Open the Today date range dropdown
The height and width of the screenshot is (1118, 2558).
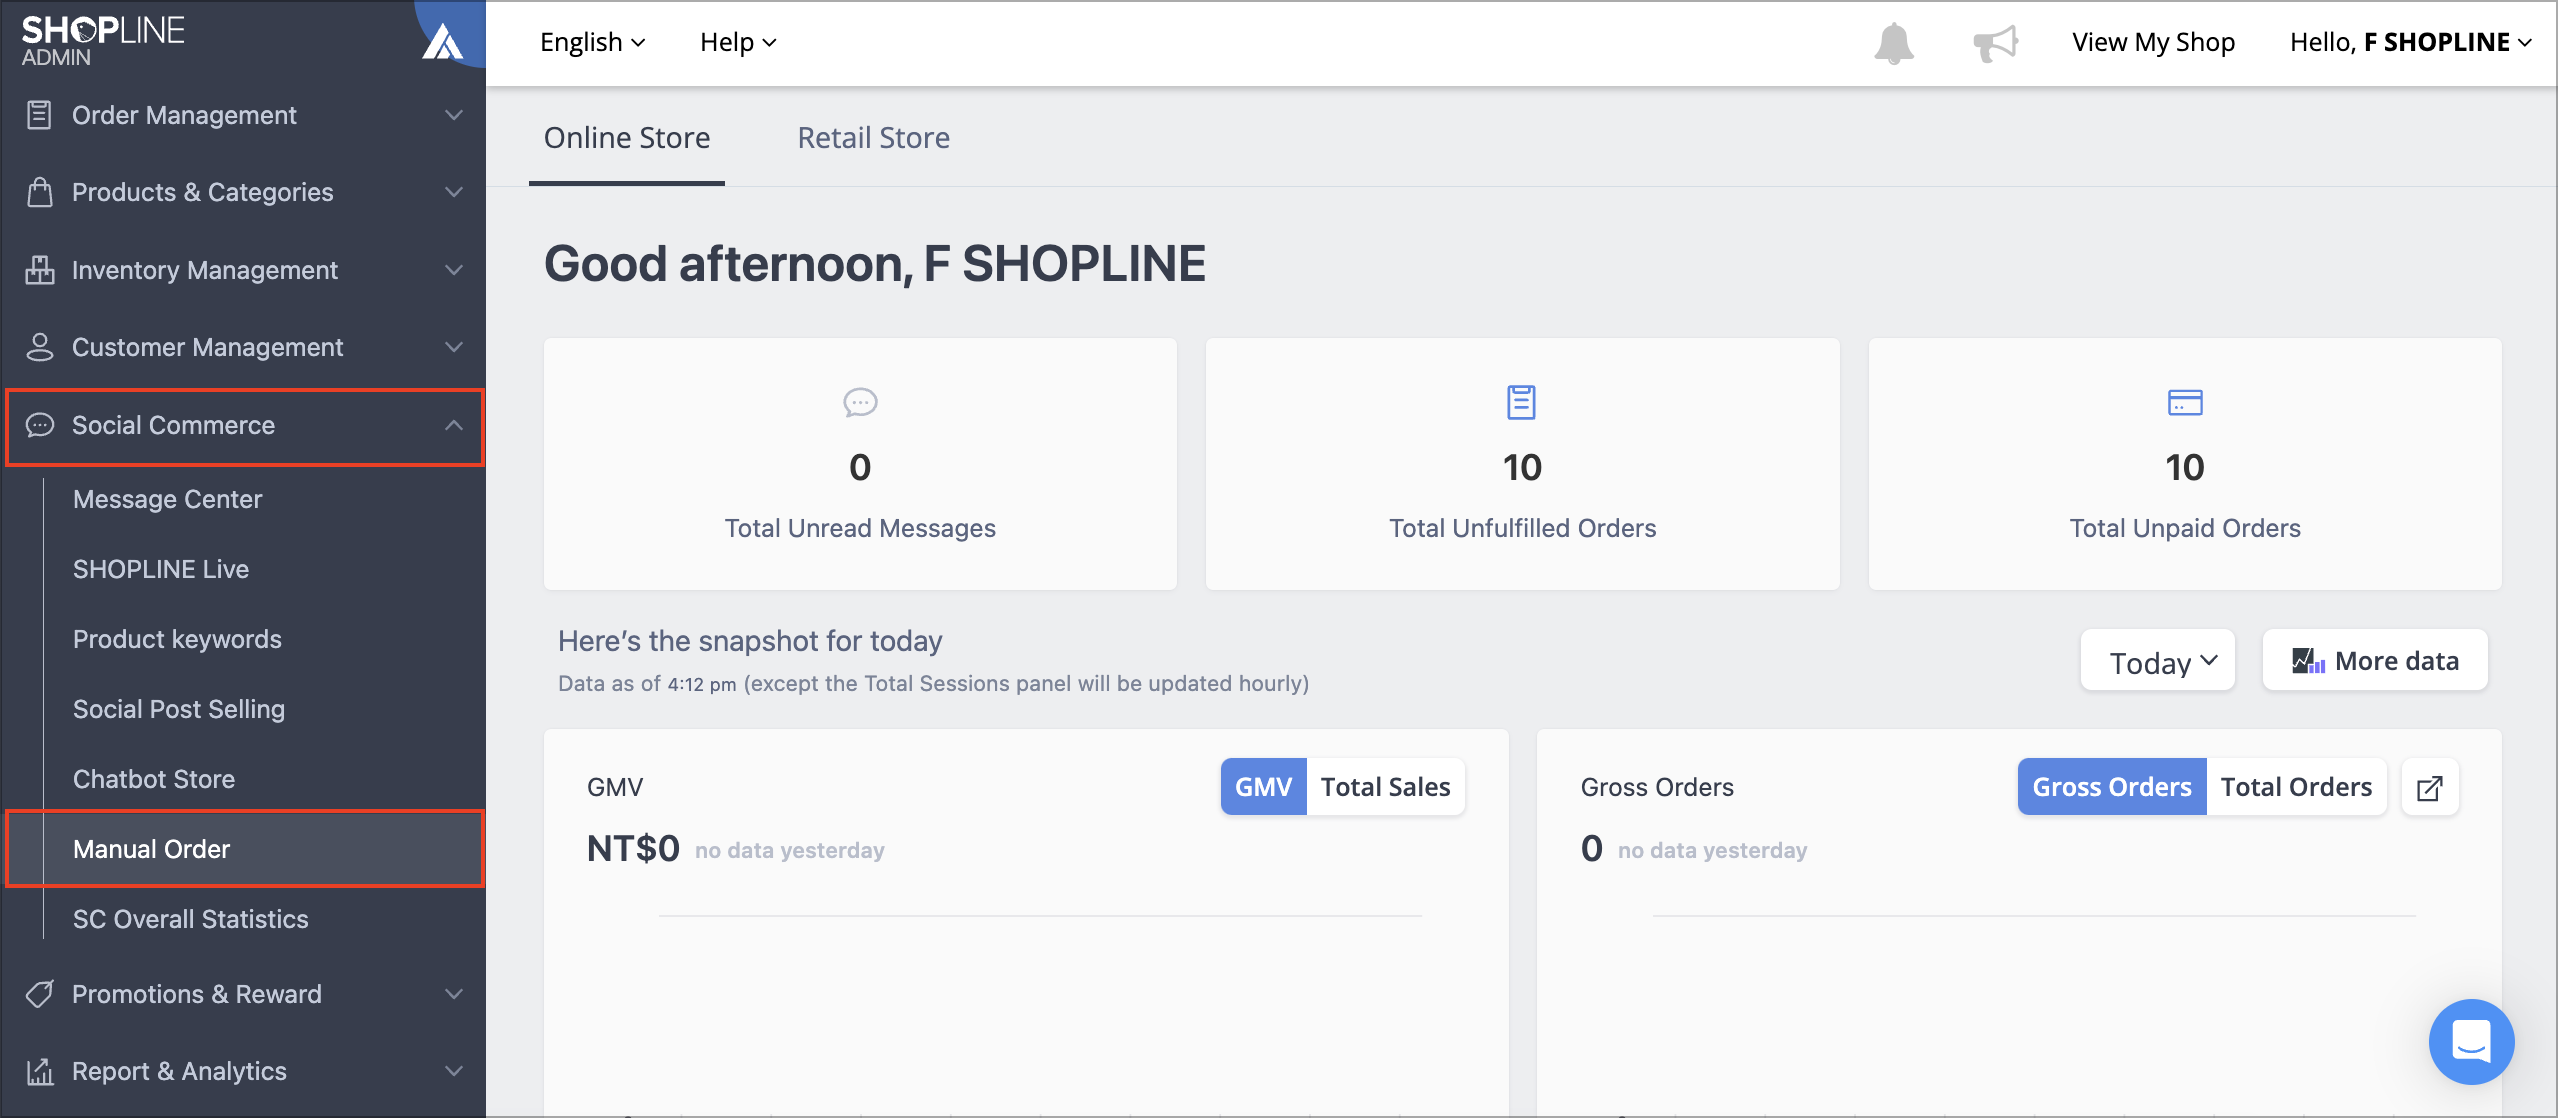click(2157, 661)
